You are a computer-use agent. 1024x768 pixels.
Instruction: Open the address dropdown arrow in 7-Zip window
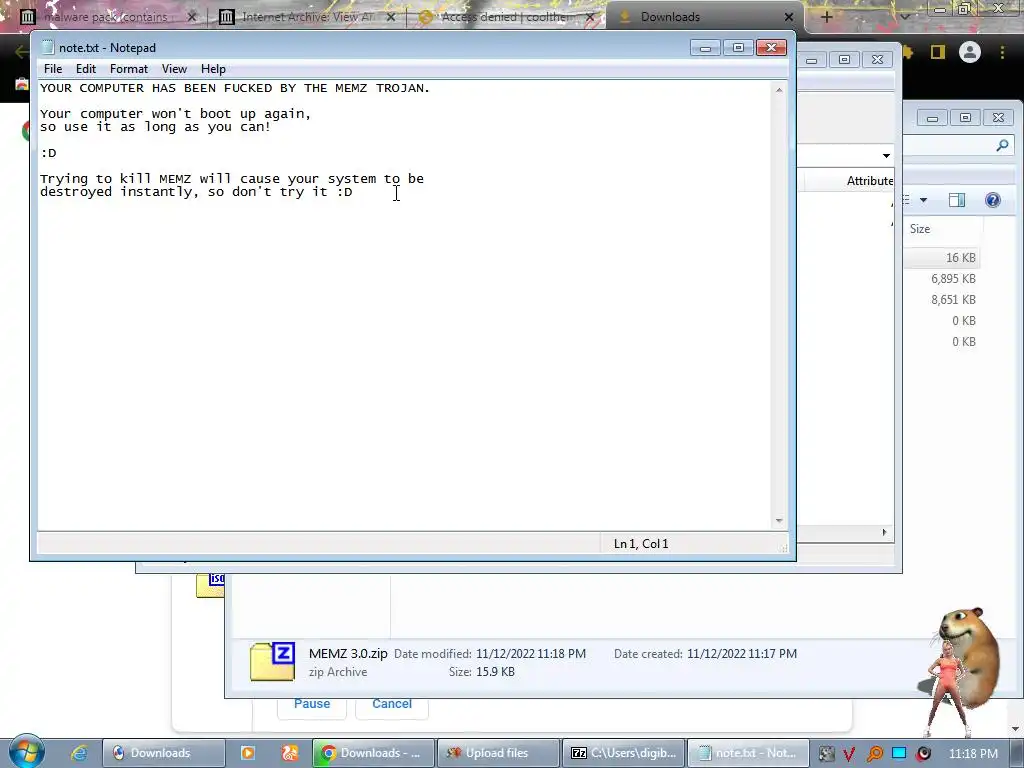886,155
